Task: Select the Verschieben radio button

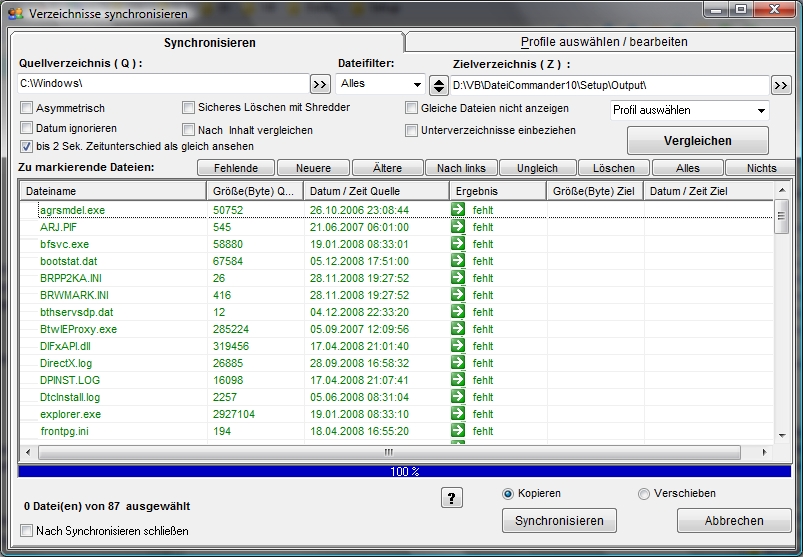Action: pyautogui.click(x=644, y=494)
